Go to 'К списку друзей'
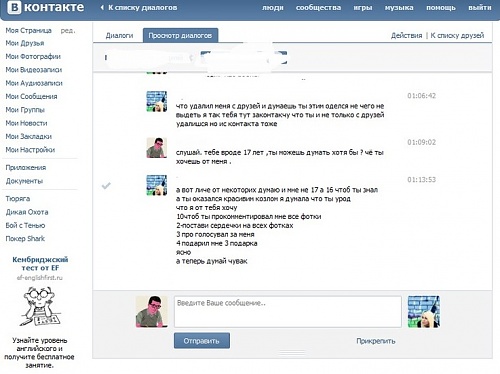500x374 pixels. pos(457,35)
